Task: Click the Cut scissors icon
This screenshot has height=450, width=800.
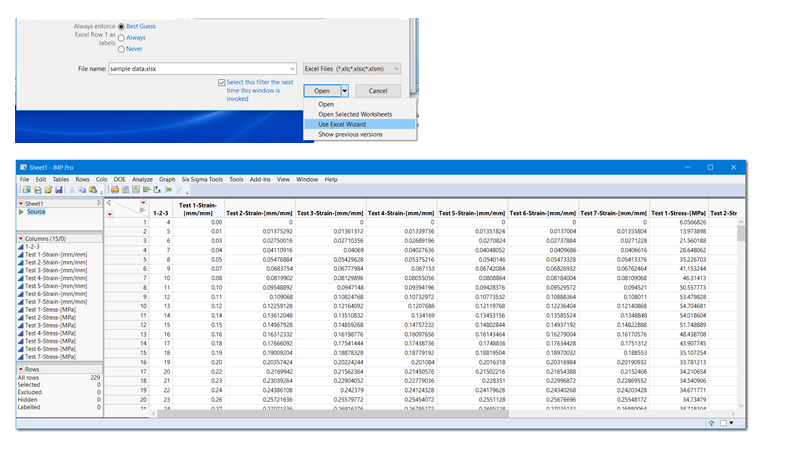Action: [72, 190]
